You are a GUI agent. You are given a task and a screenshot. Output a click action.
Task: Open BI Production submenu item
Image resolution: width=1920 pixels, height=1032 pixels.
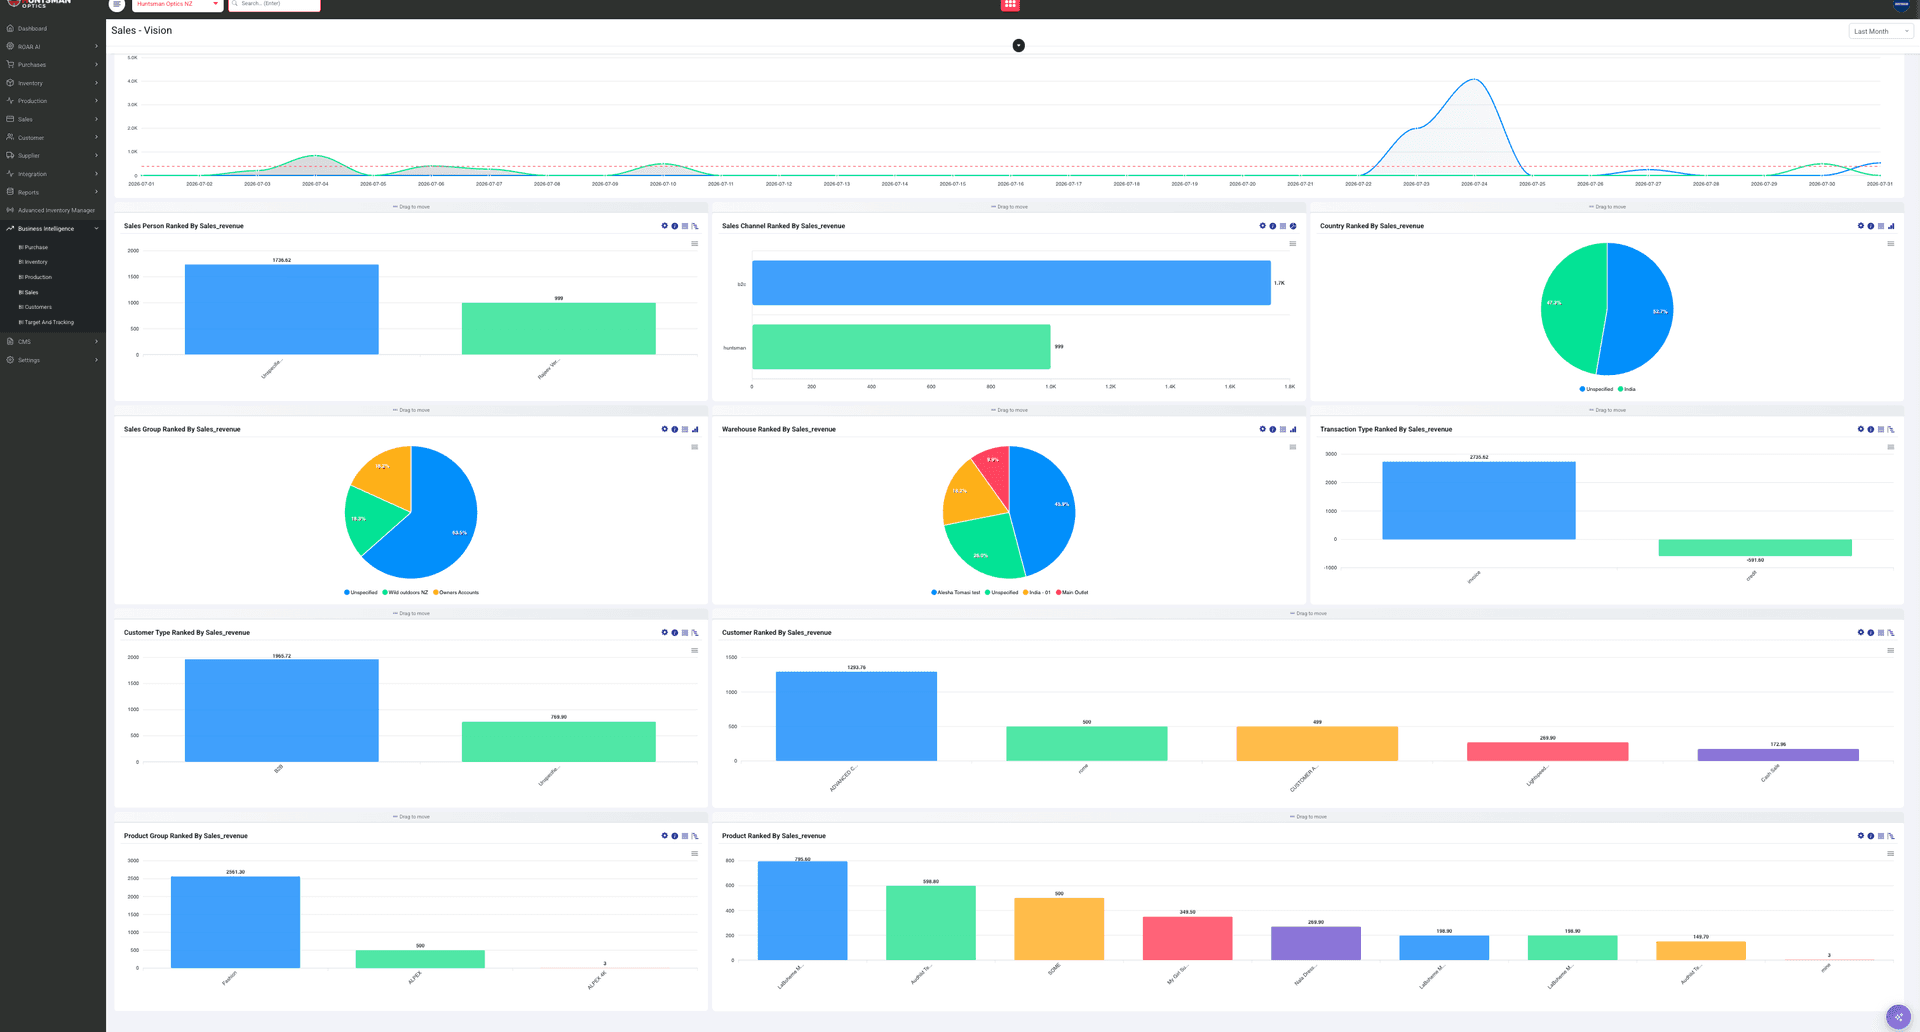pyautogui.click(x=35, y=277)
